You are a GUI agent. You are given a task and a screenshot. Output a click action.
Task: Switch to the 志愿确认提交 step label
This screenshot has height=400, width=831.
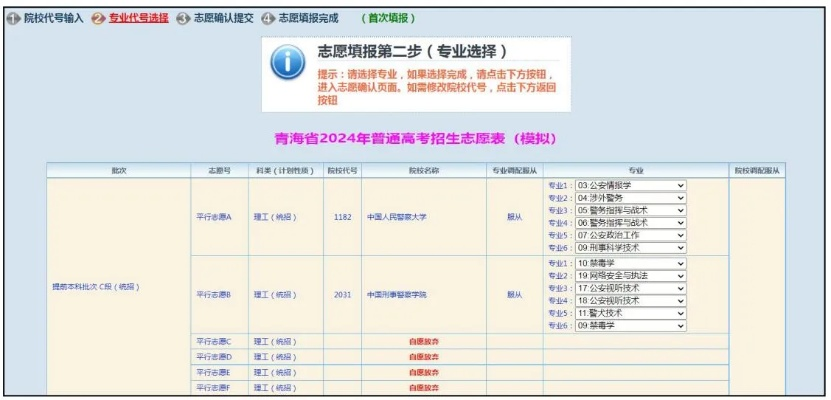pyautogui.click(x=223, y=18)
